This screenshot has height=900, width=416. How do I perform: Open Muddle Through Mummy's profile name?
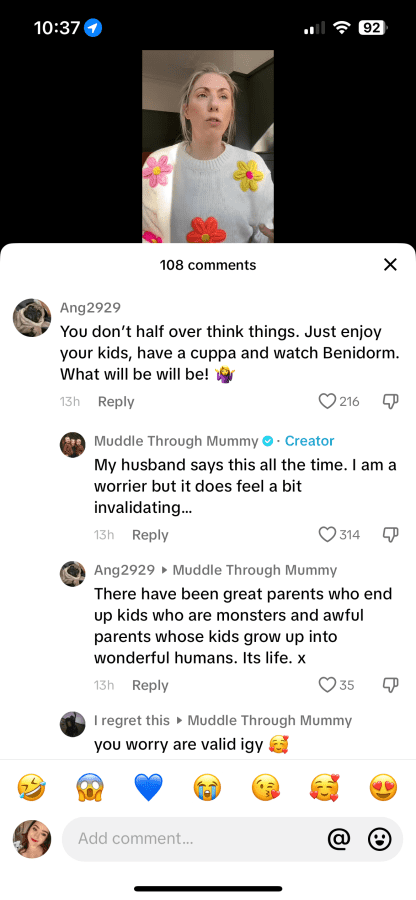[176, 441]
